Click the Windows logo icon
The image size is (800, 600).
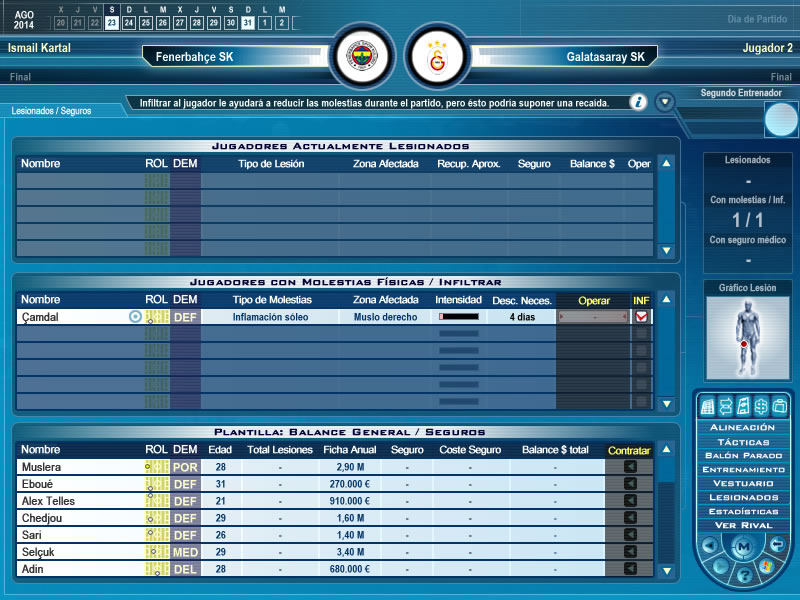(x=764, y=567)
